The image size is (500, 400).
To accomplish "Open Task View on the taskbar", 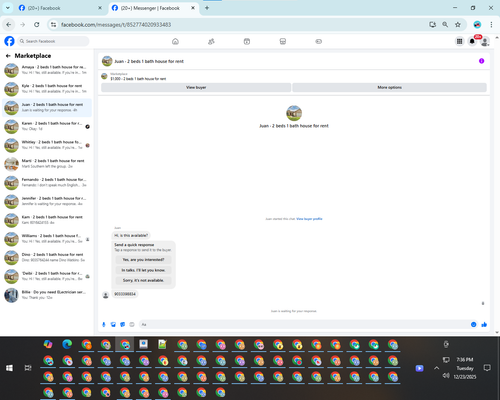I will click(x=28, y=368).
